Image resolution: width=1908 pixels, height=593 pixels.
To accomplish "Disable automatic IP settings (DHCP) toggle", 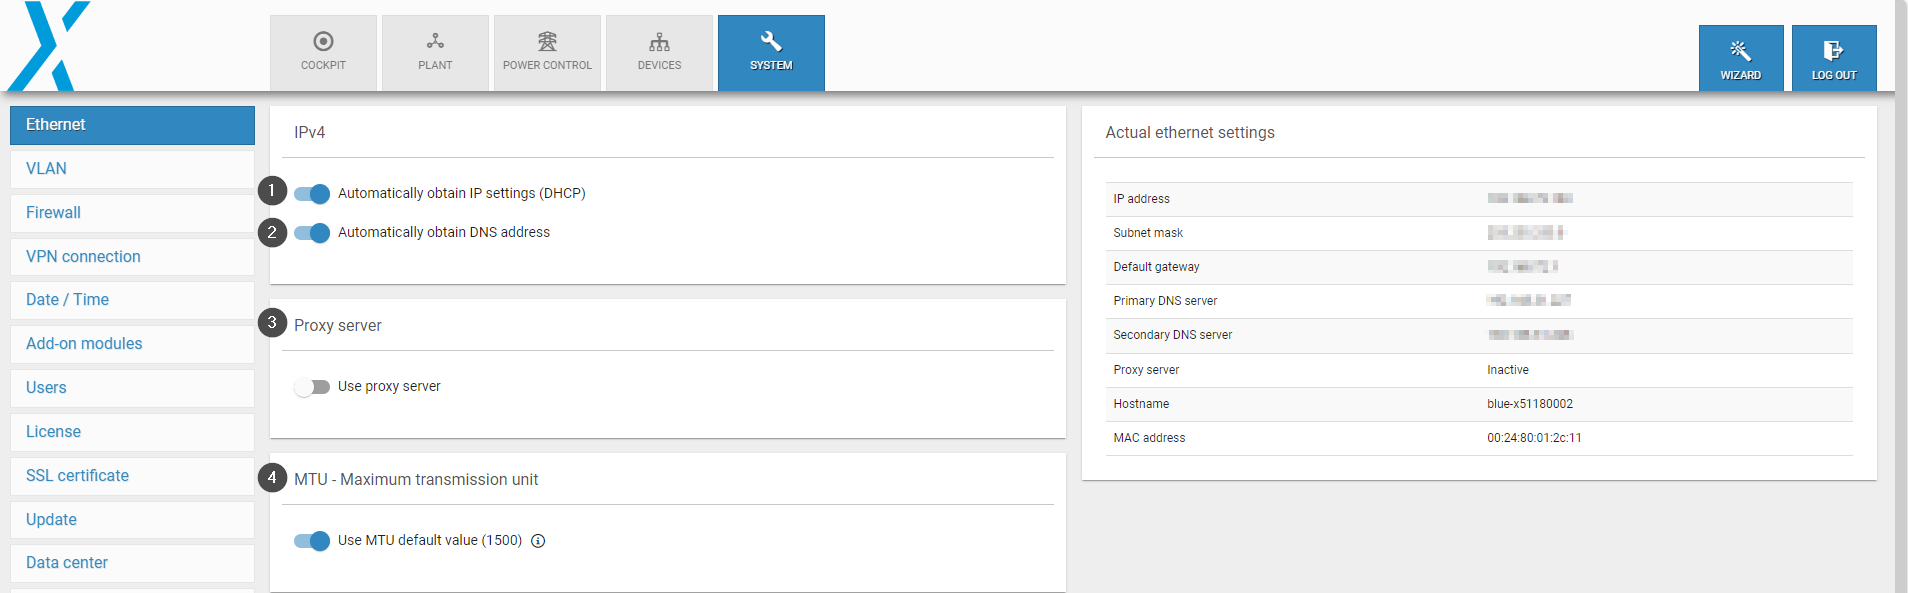I will (312, 194).
